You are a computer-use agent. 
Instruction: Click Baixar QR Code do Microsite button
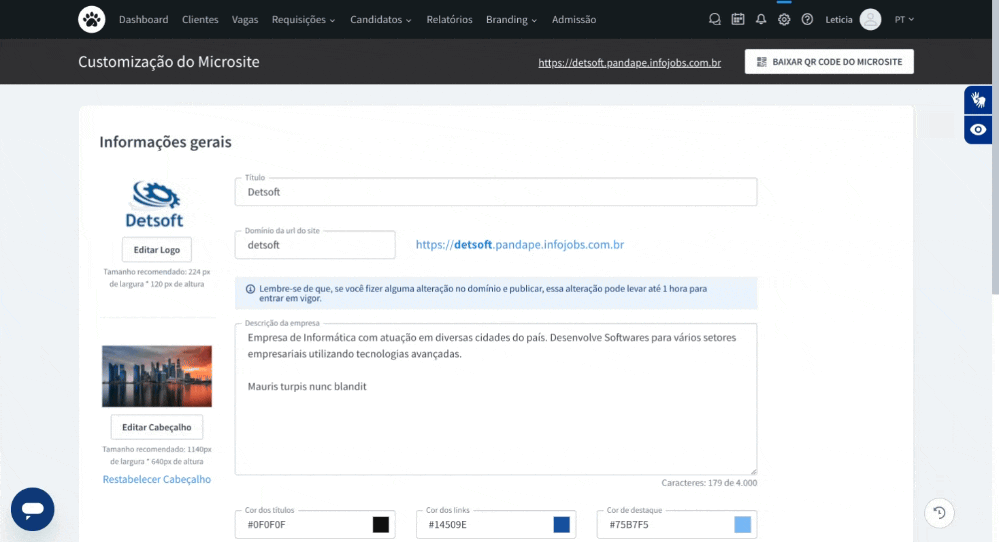pyautogui.click(x=829, y=62)
